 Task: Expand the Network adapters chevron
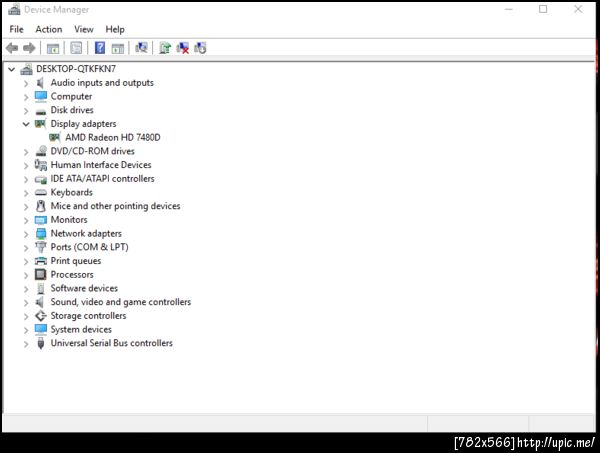[26, 234]
